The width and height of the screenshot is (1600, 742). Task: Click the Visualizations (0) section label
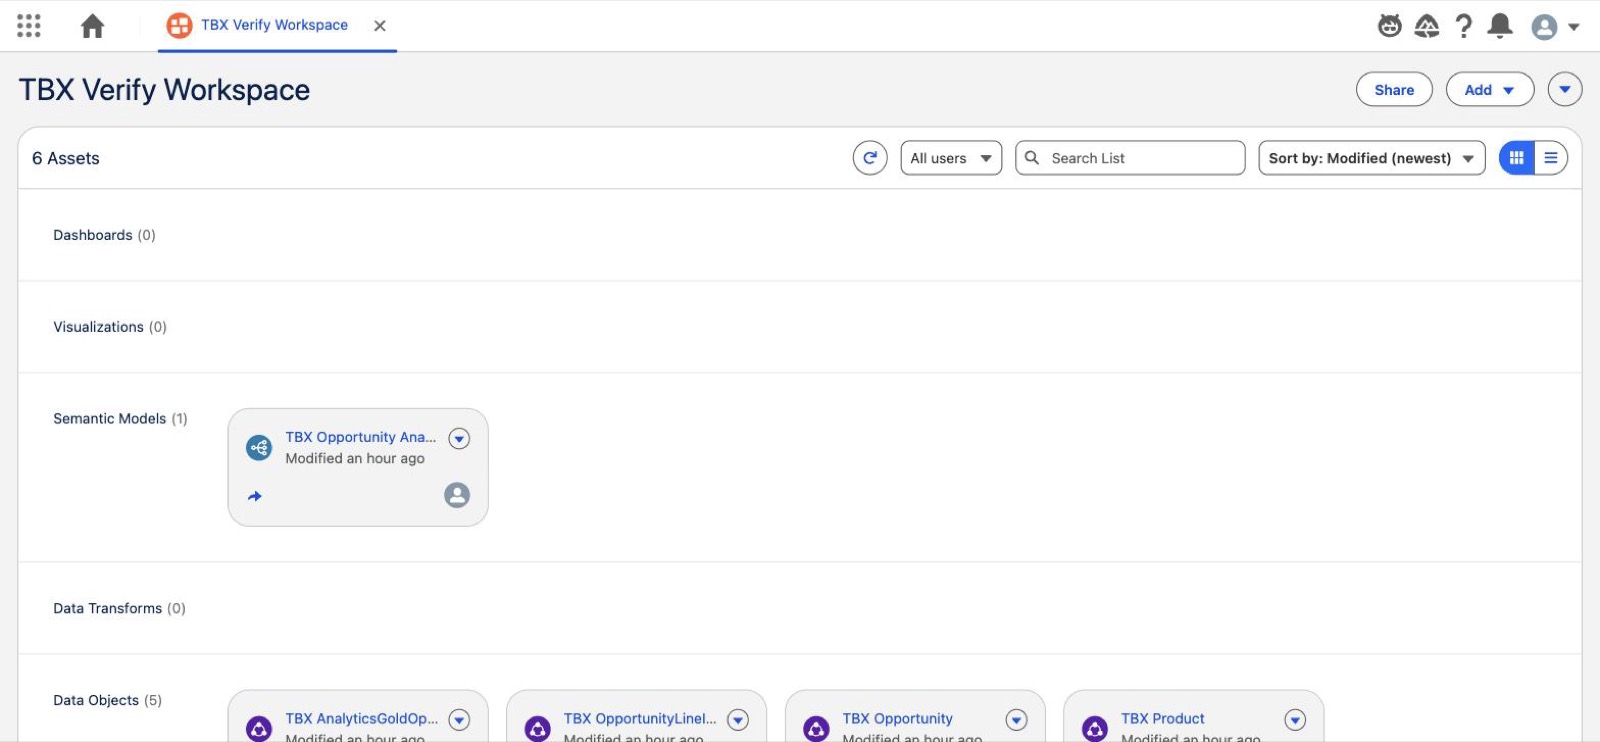coord(110,327)
